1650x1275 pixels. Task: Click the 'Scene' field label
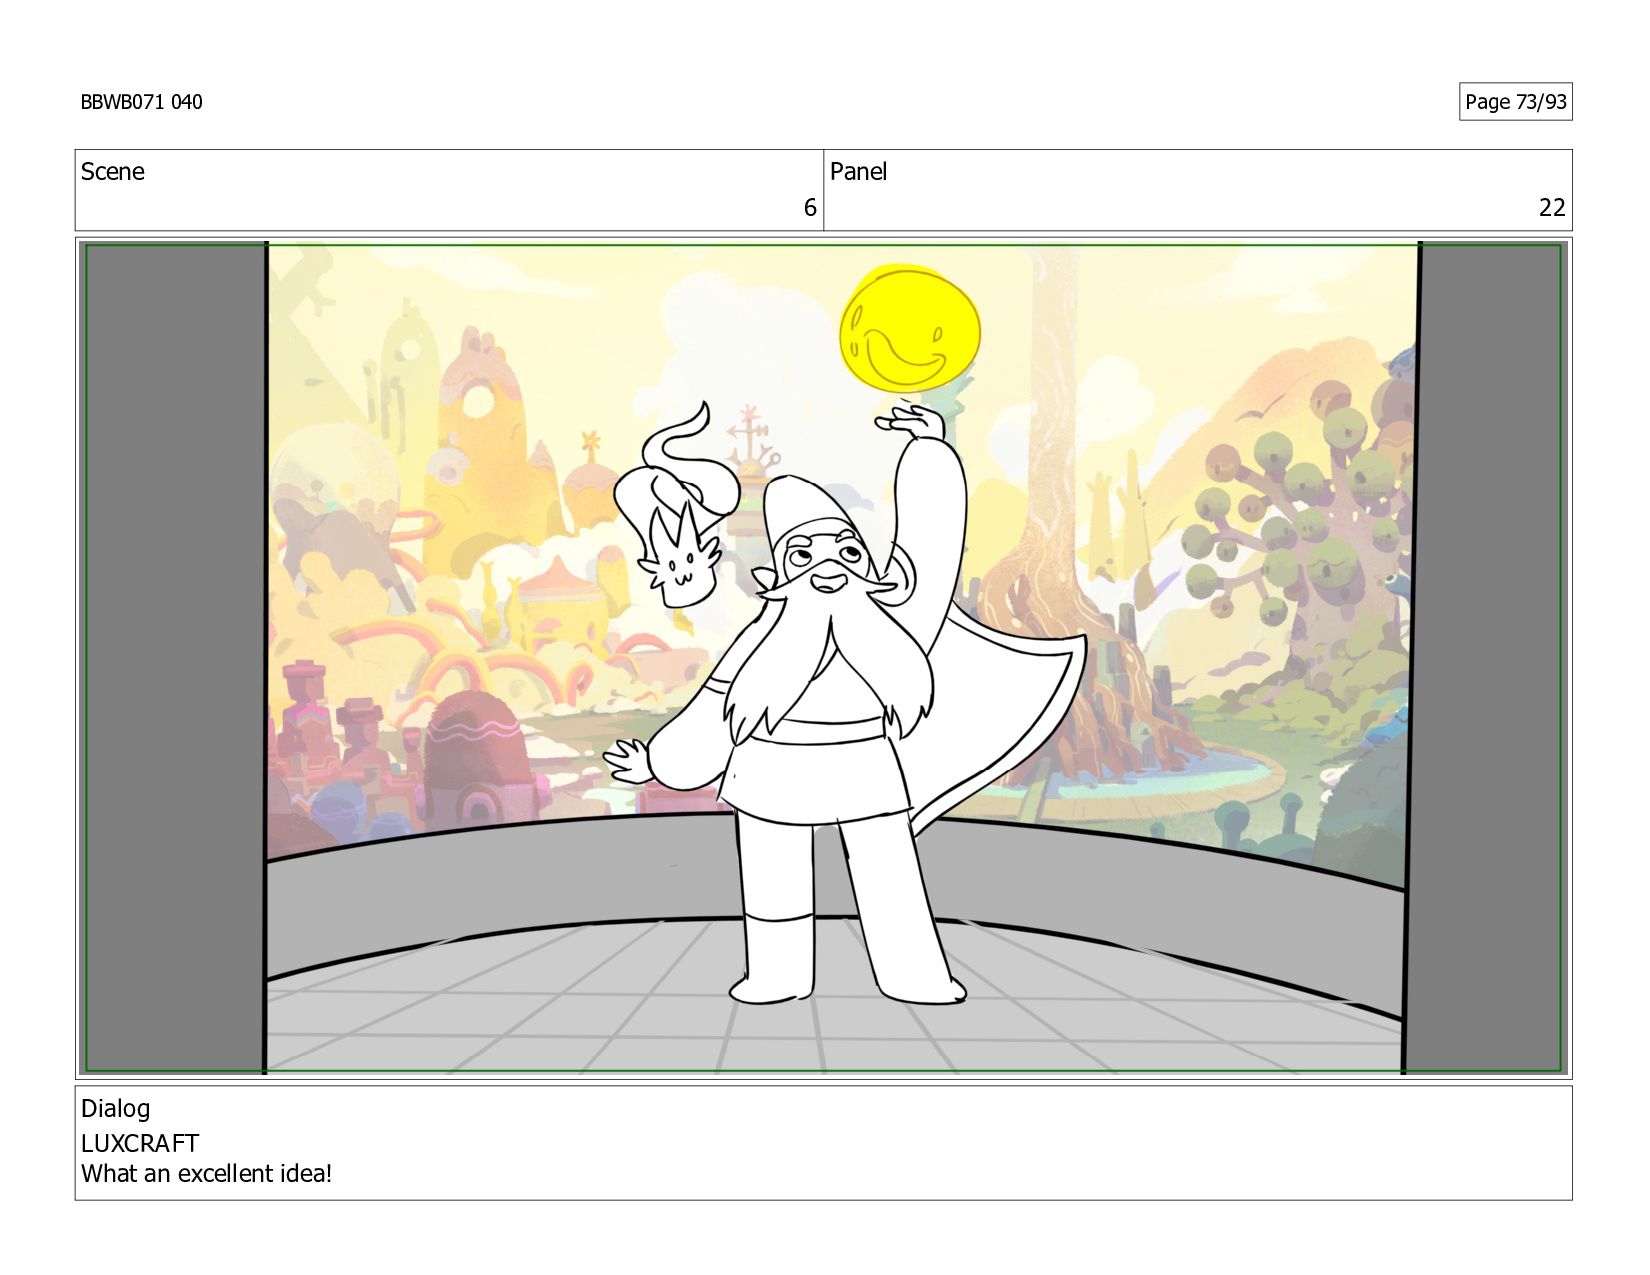pos(113,172)
